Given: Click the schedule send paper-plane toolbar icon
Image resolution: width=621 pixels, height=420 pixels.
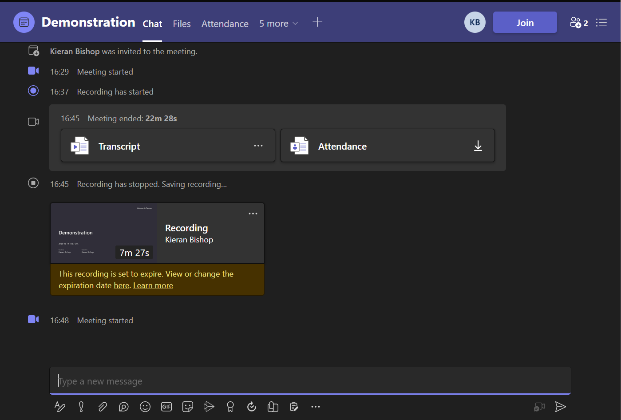Looking at the screenshot, I should (x=209, y=407).
